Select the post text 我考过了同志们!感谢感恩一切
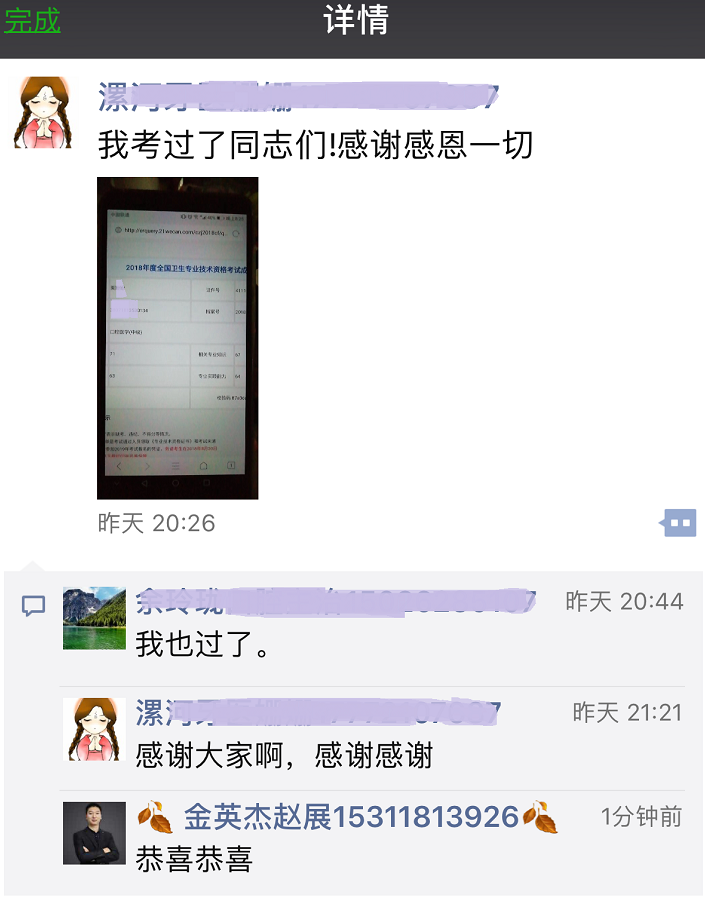 [316, 144]
